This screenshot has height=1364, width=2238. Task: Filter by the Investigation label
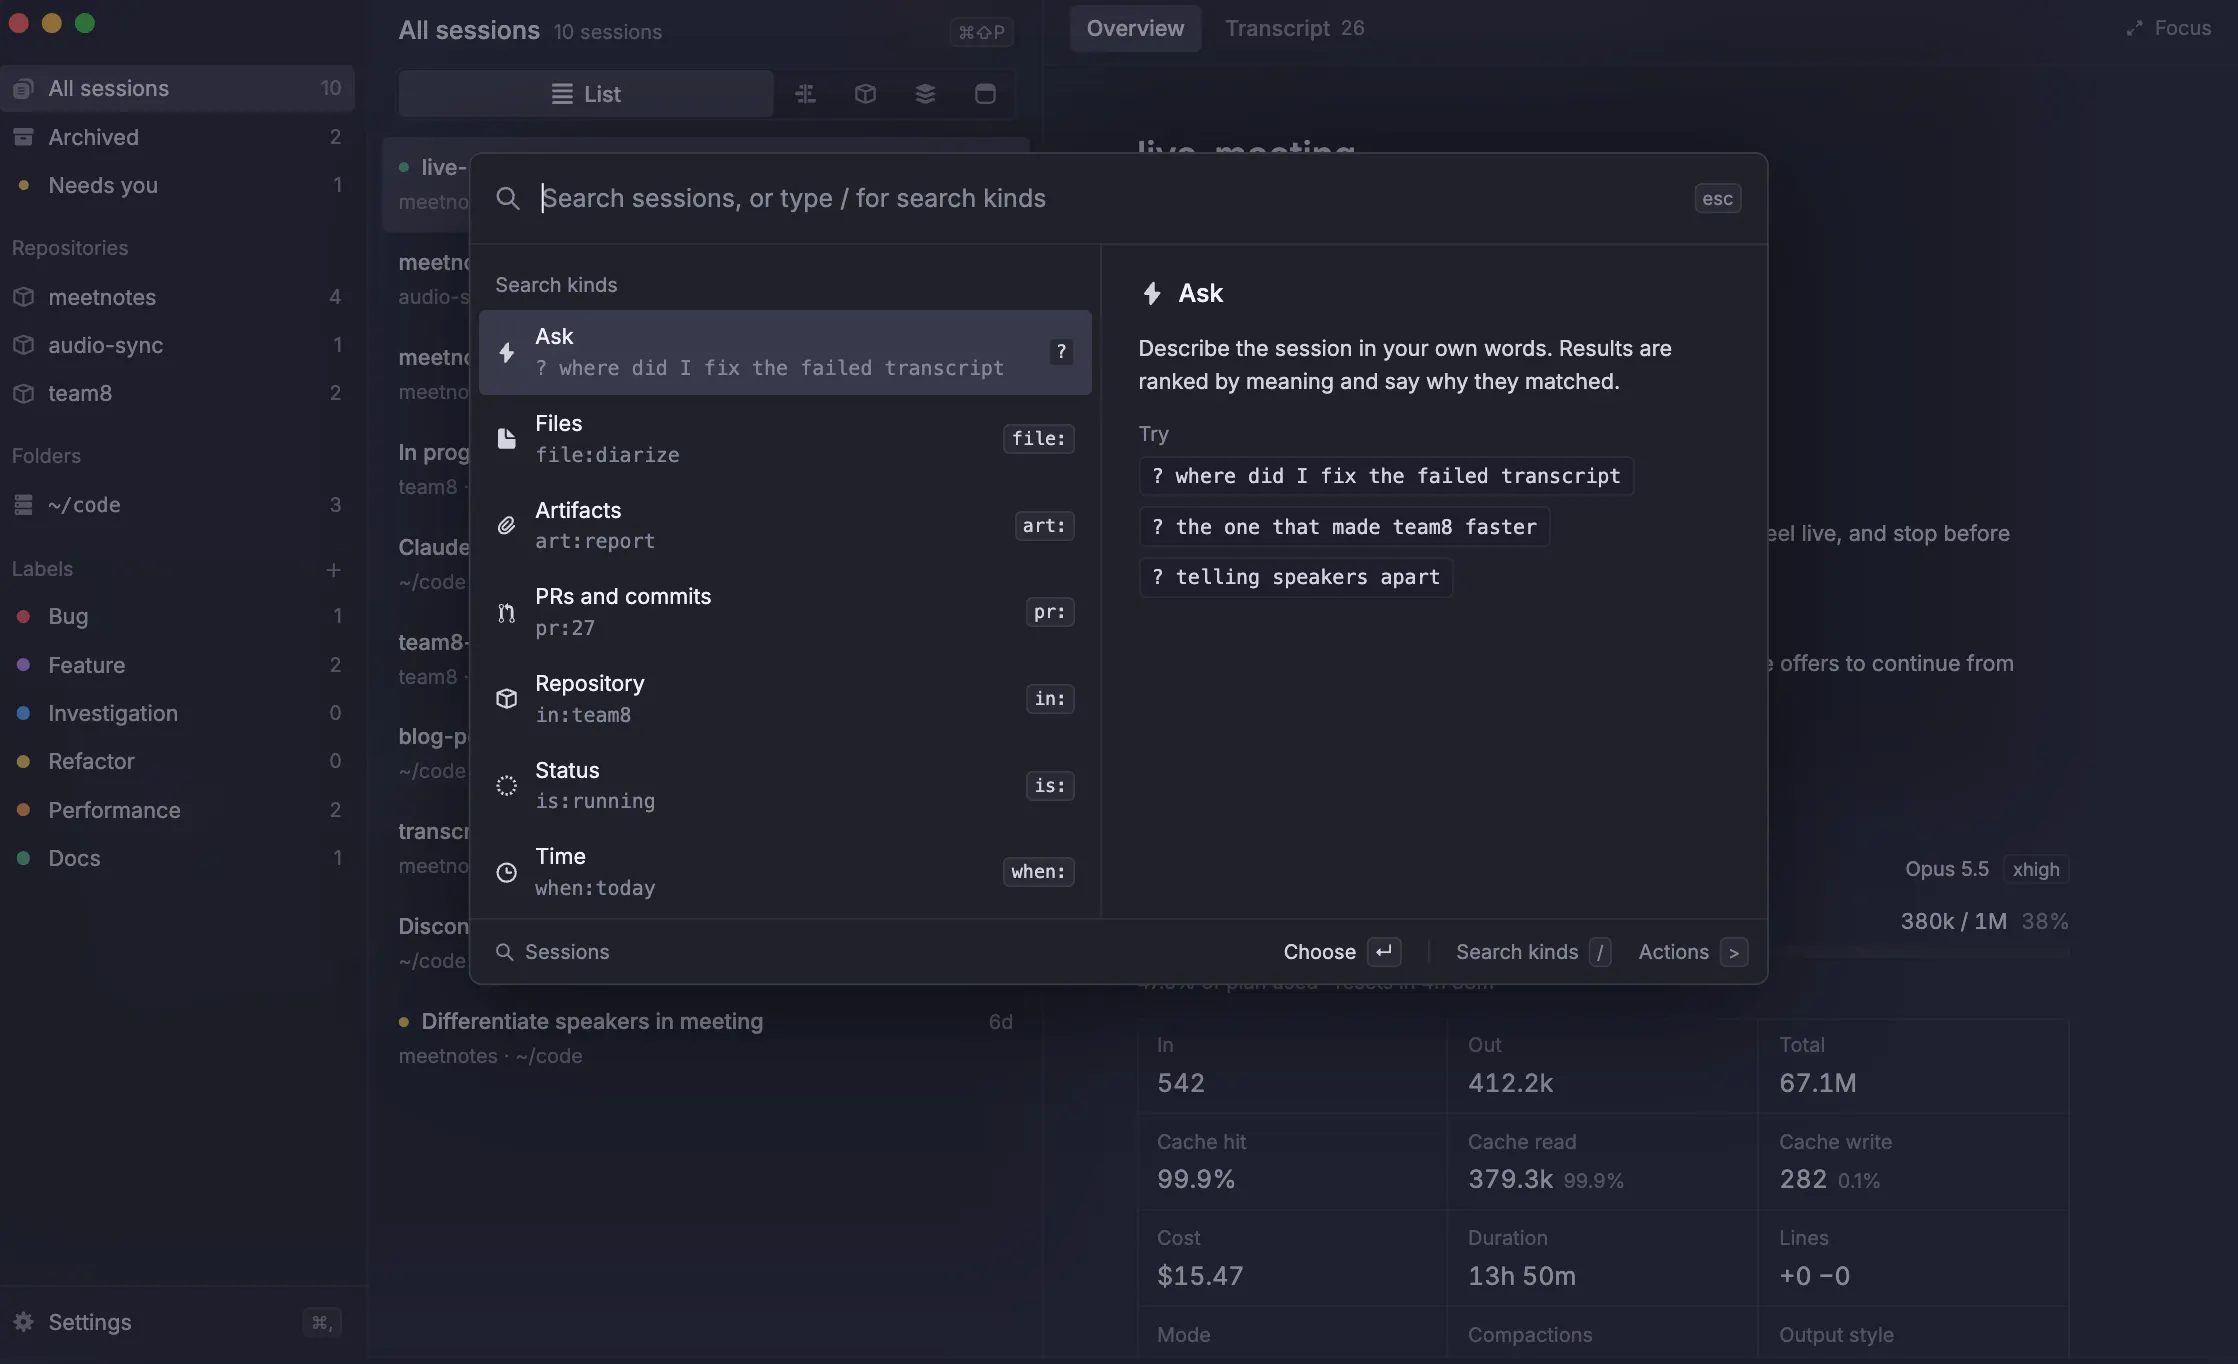tap(177, 713)
